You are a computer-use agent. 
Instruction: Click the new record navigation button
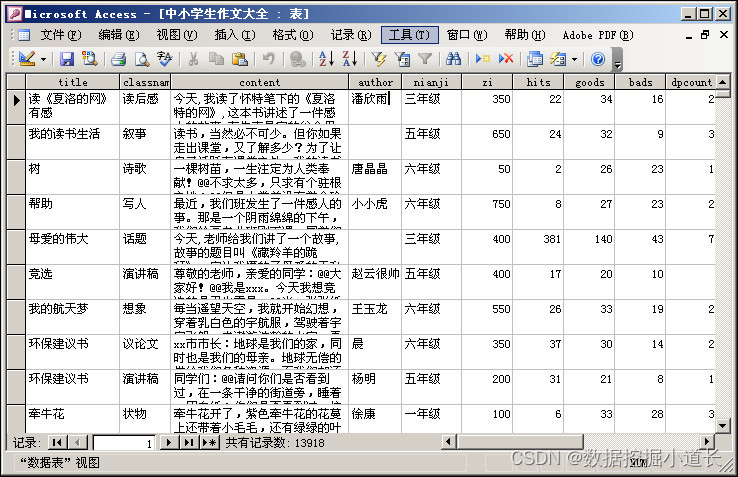[209, 443]
